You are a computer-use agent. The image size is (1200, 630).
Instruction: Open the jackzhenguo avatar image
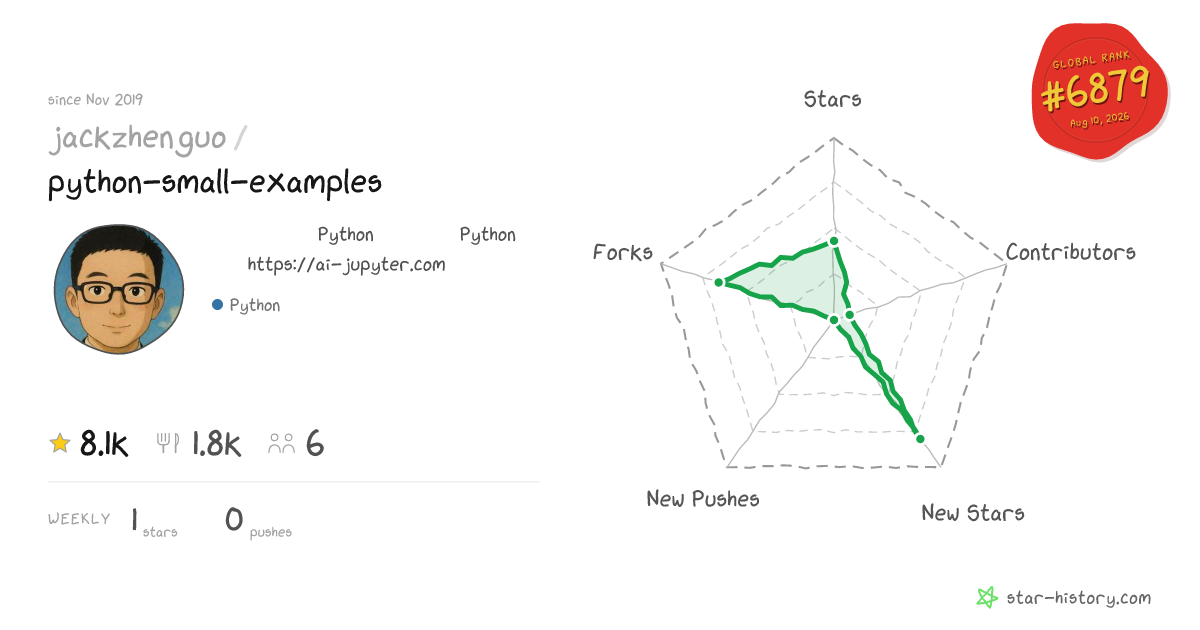tap(119, 289)
